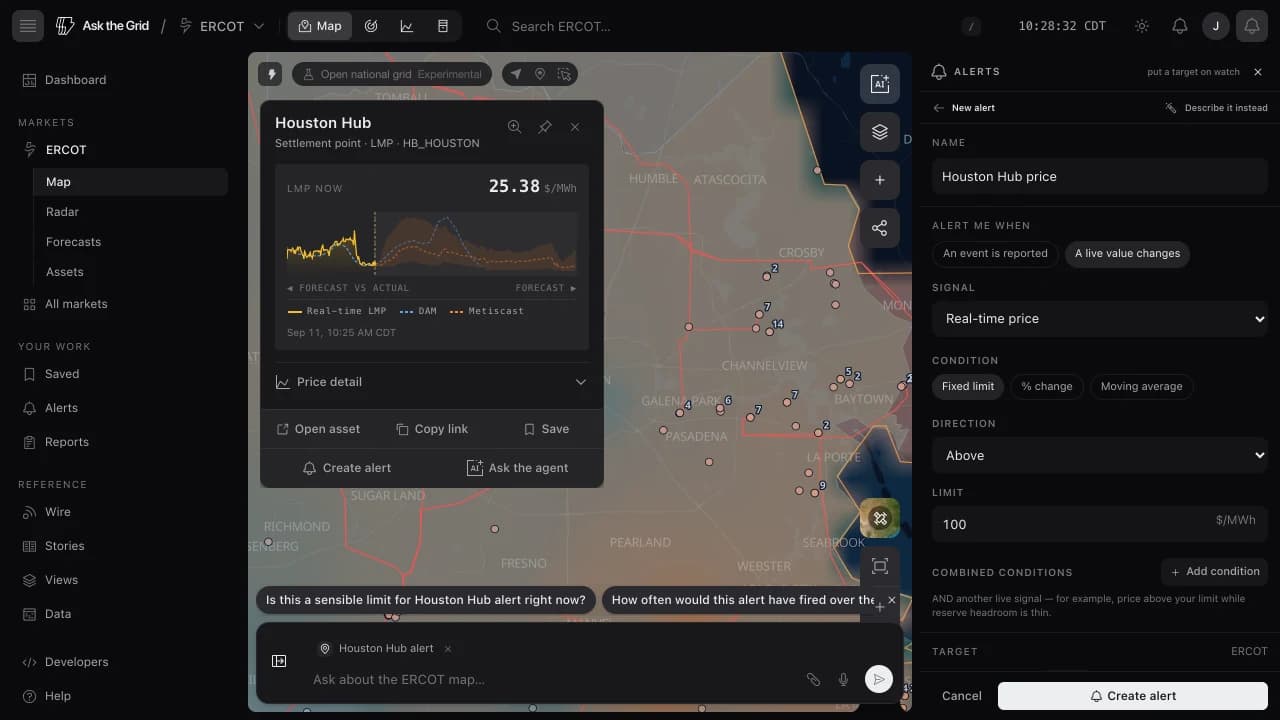Zoom to Houston Hub with magnifier icon
This screenshot has height=720, width=1280.
pyautogui.click(x=514, y=127)
